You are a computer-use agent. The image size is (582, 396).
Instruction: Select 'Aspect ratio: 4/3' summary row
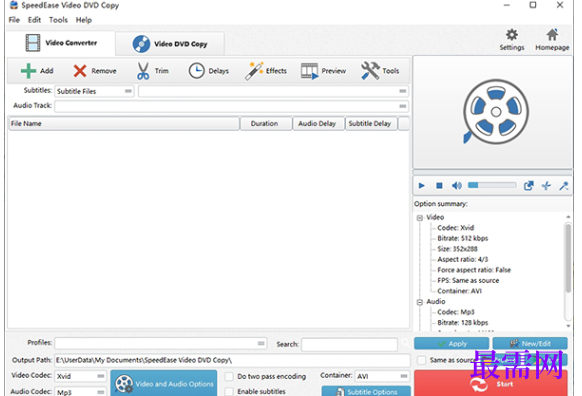[x=462, y=259]
